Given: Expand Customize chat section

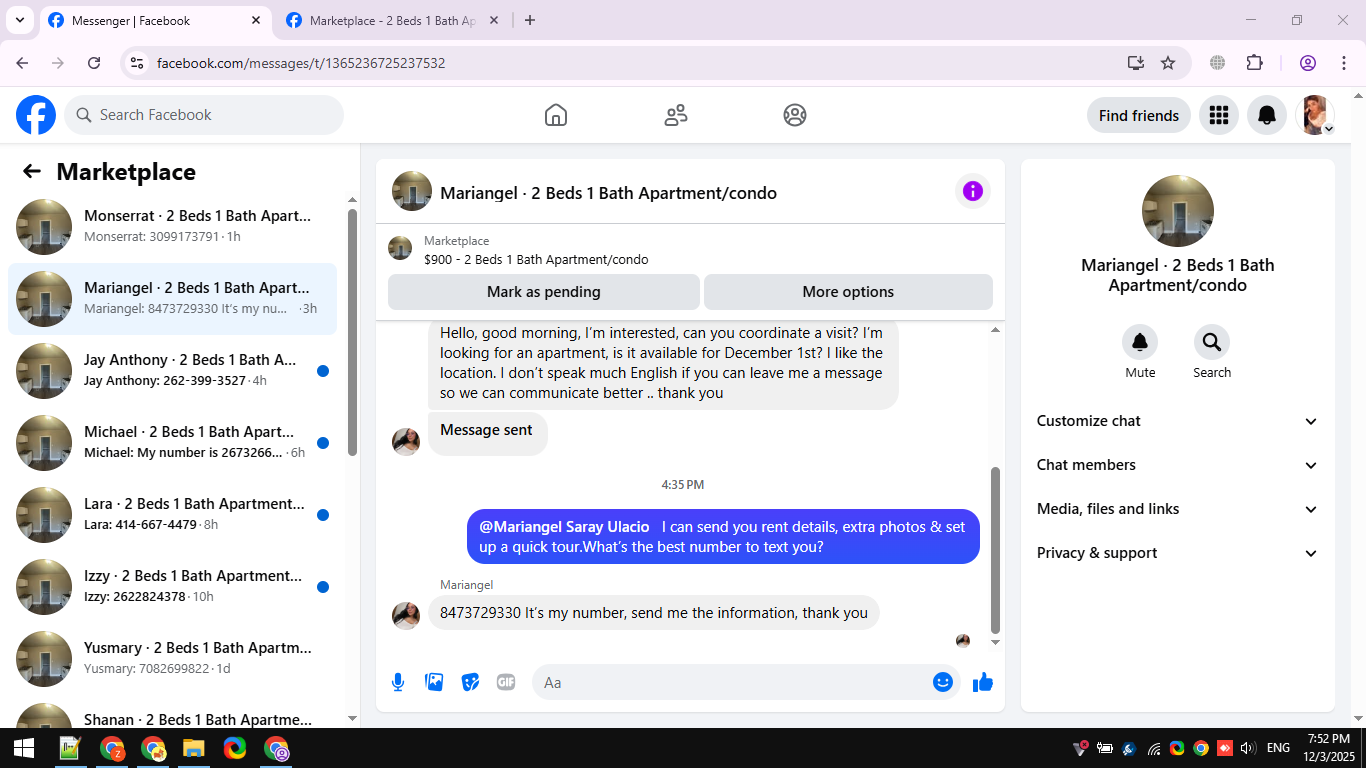Looking at the screenshot, I should coord(1178,421).
